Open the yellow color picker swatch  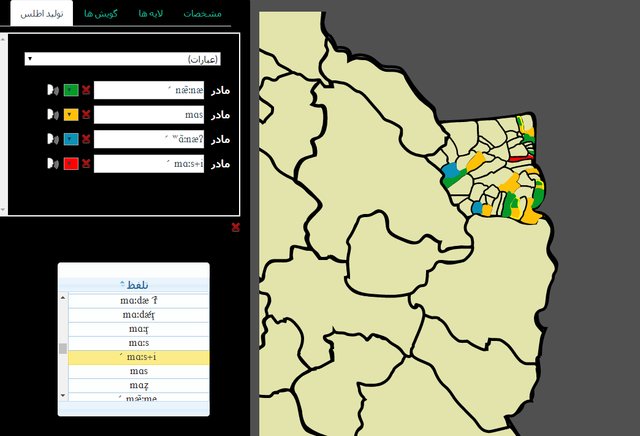pos(71,114)
